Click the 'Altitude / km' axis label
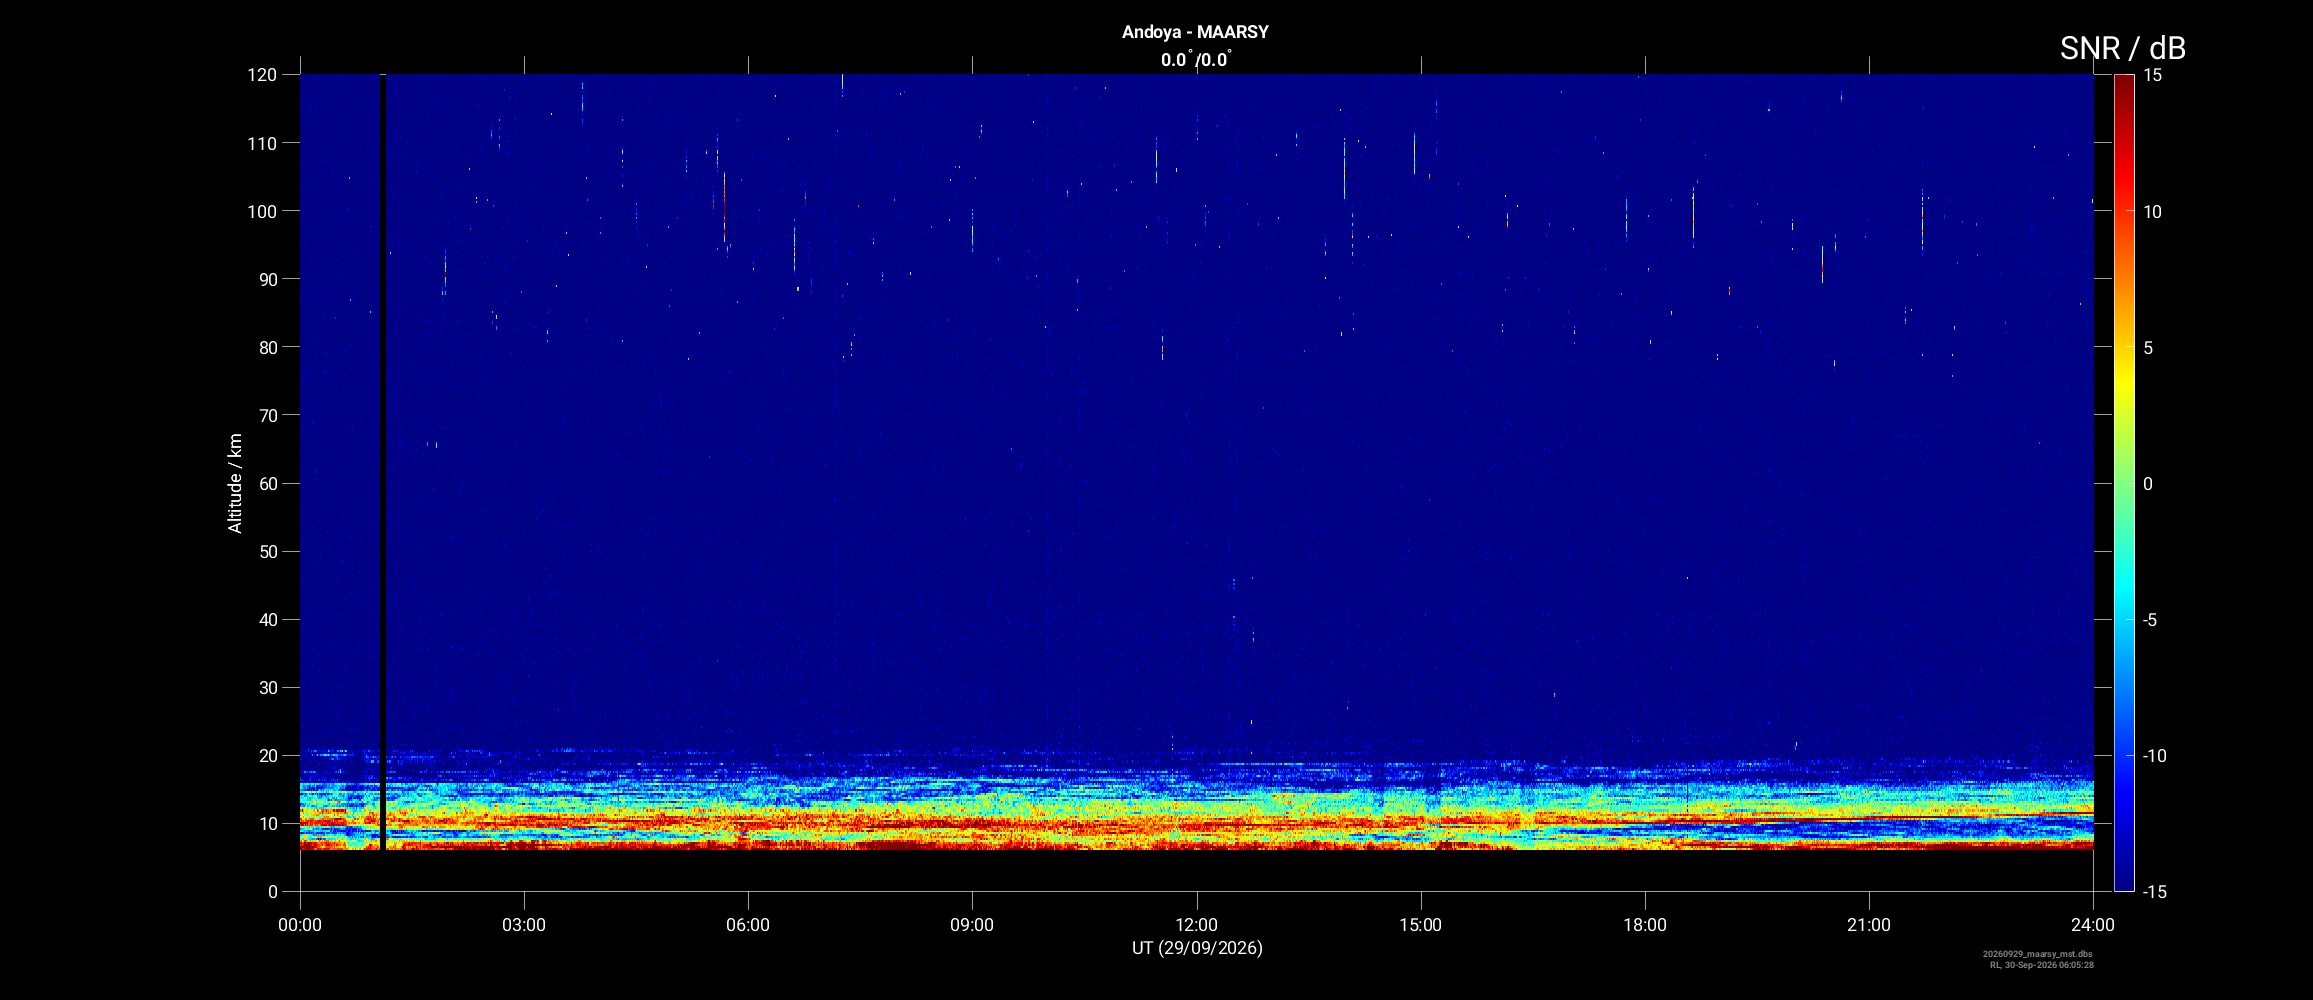 coord(235,483)
